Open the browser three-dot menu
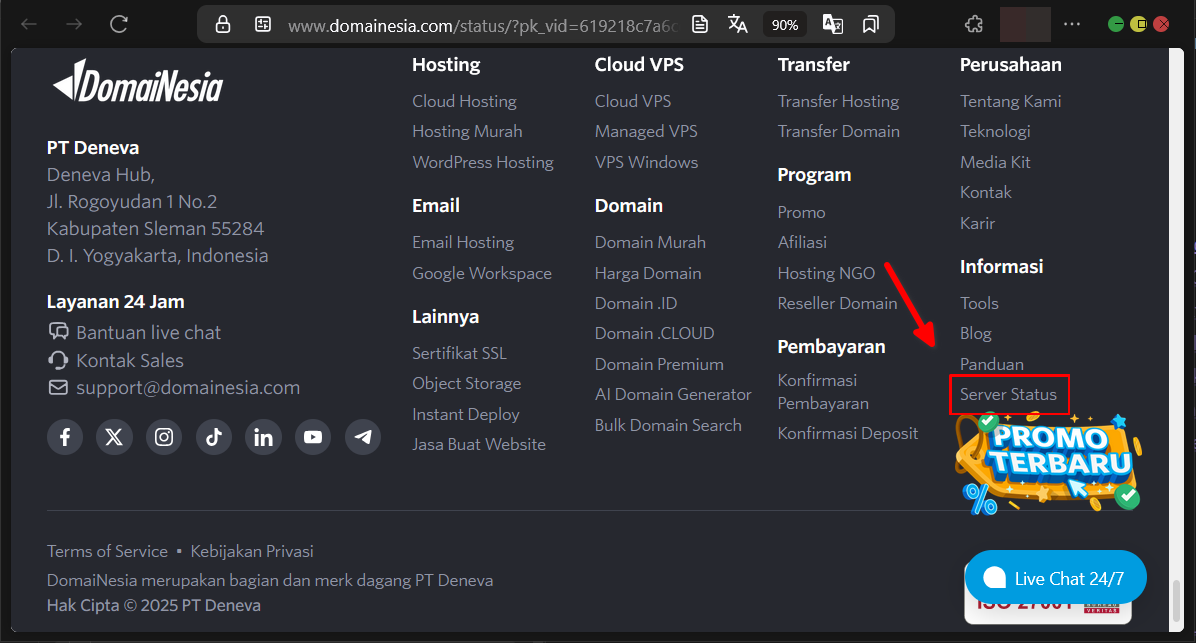1196x643 pixels. (x=1072, y=24)
